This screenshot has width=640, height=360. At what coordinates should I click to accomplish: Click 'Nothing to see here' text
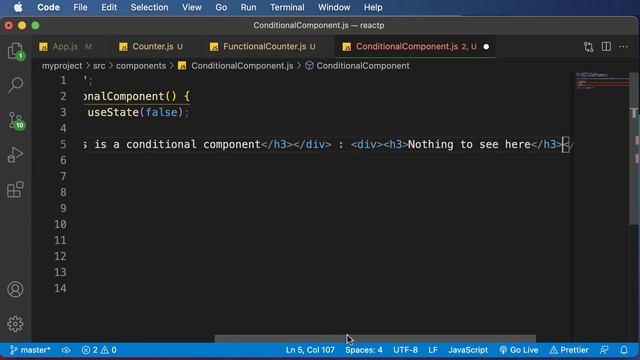click(469, 144)
